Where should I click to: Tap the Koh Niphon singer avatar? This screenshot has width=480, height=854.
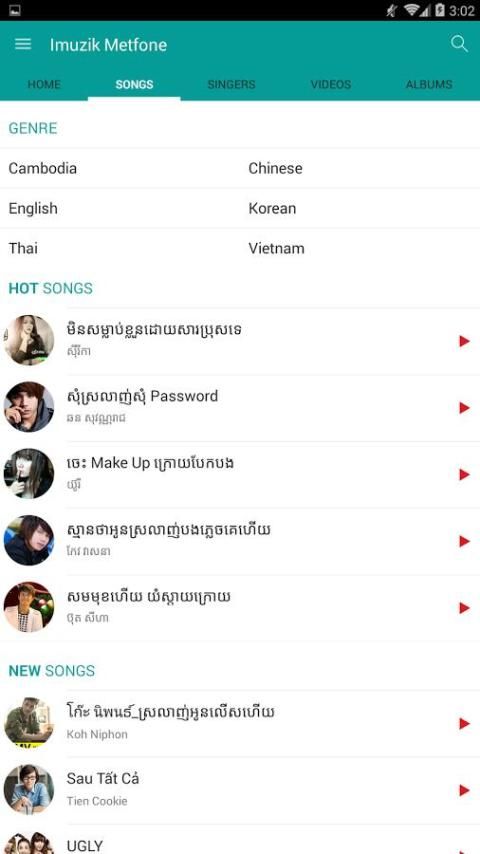(29, 723)
